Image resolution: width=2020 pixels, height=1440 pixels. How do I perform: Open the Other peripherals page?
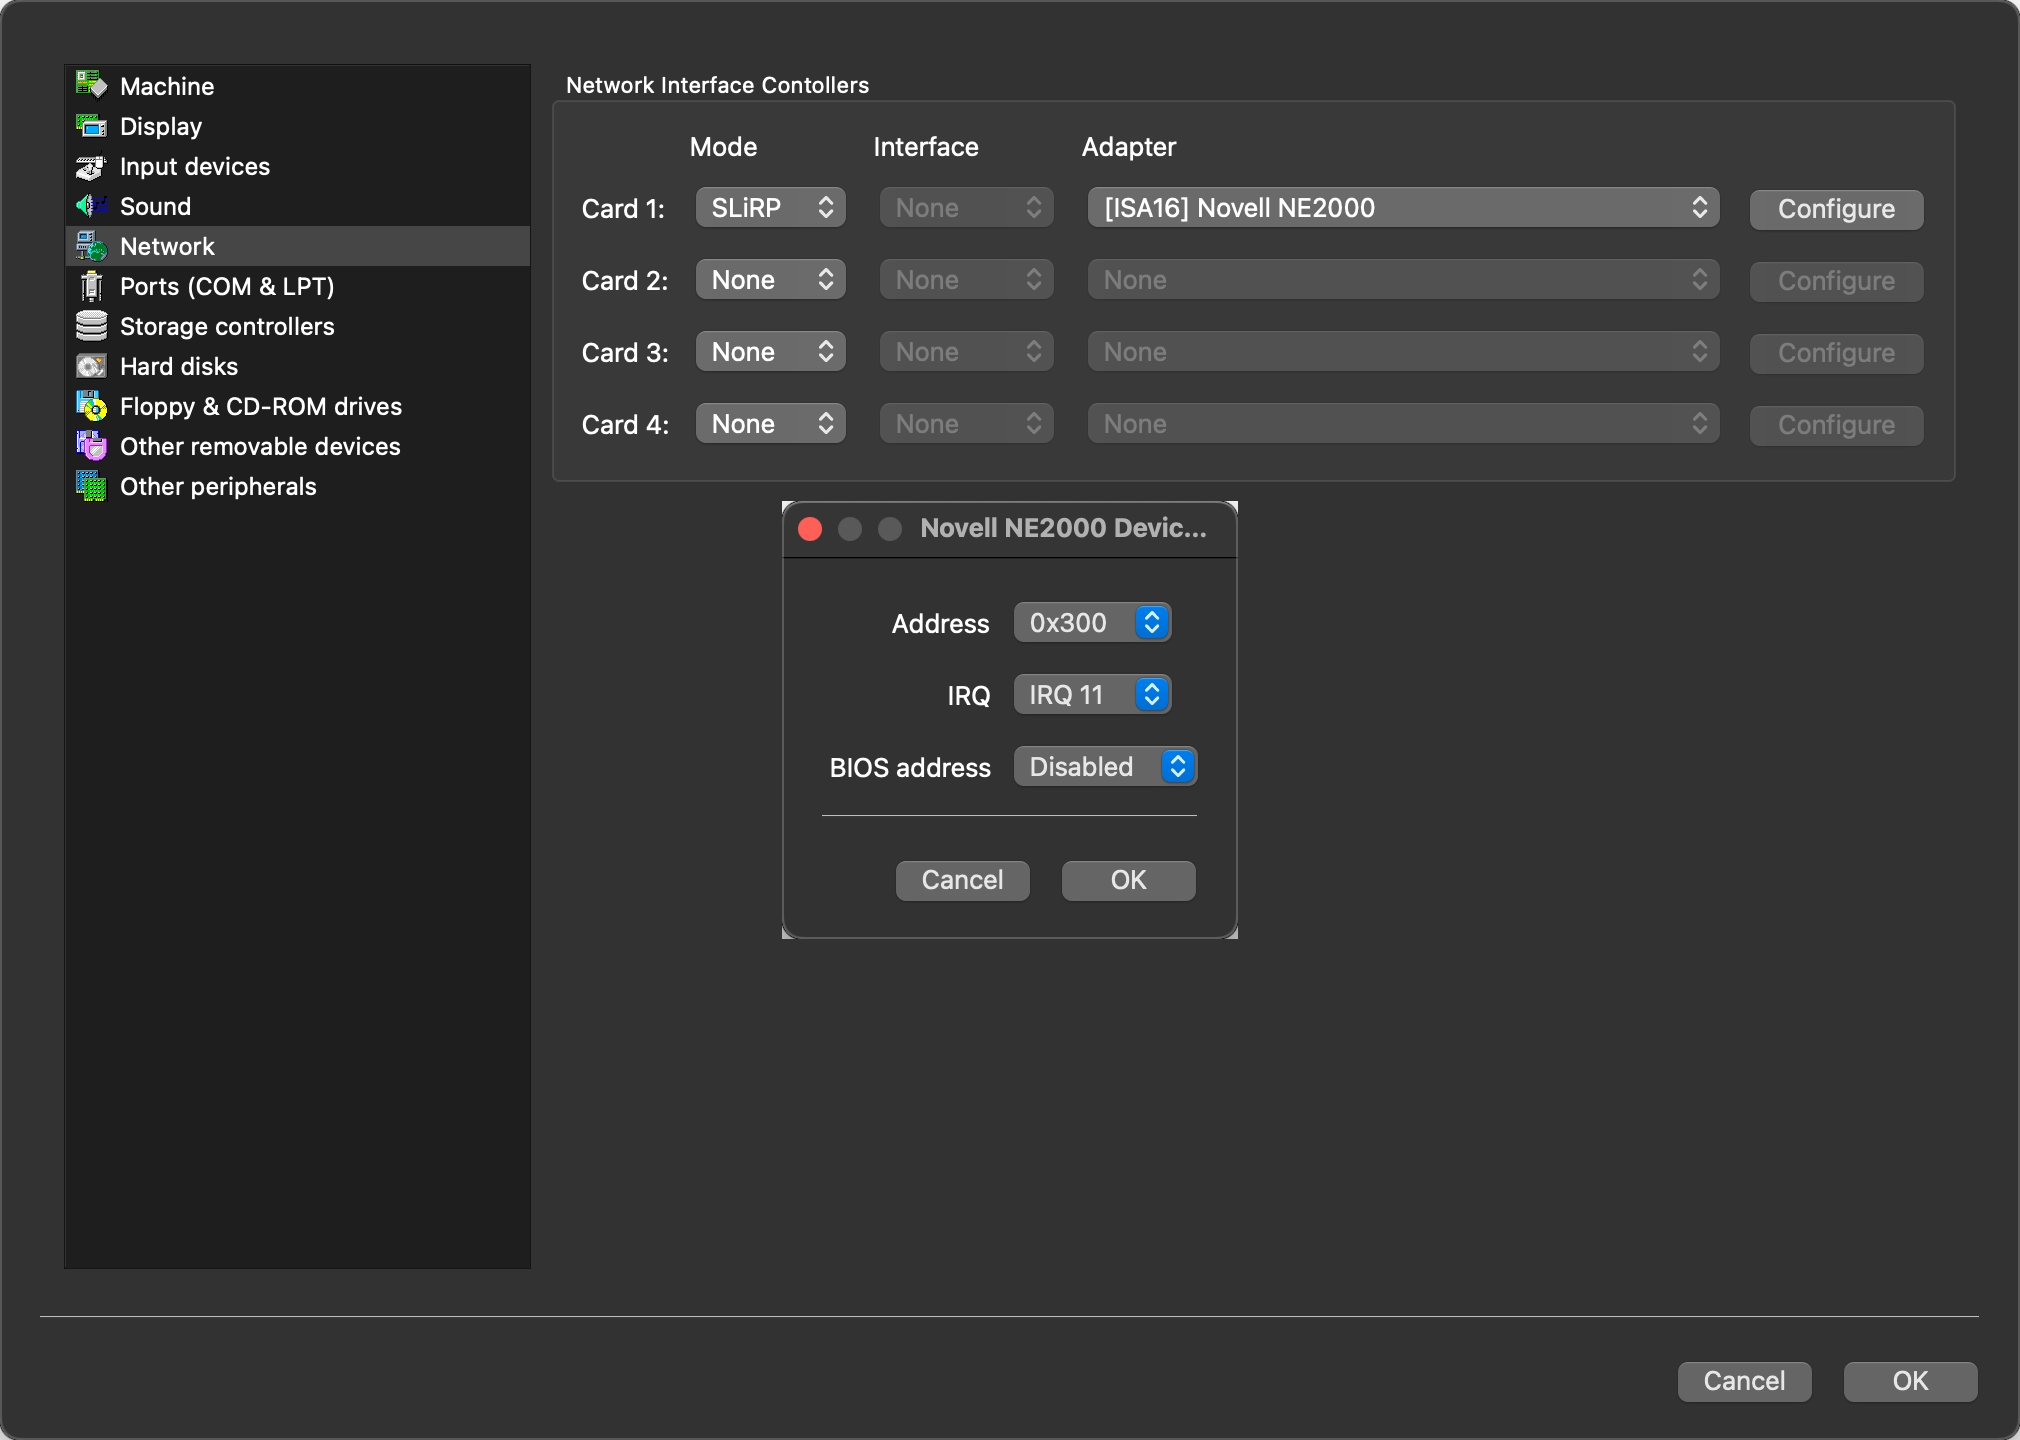(298, 486)
